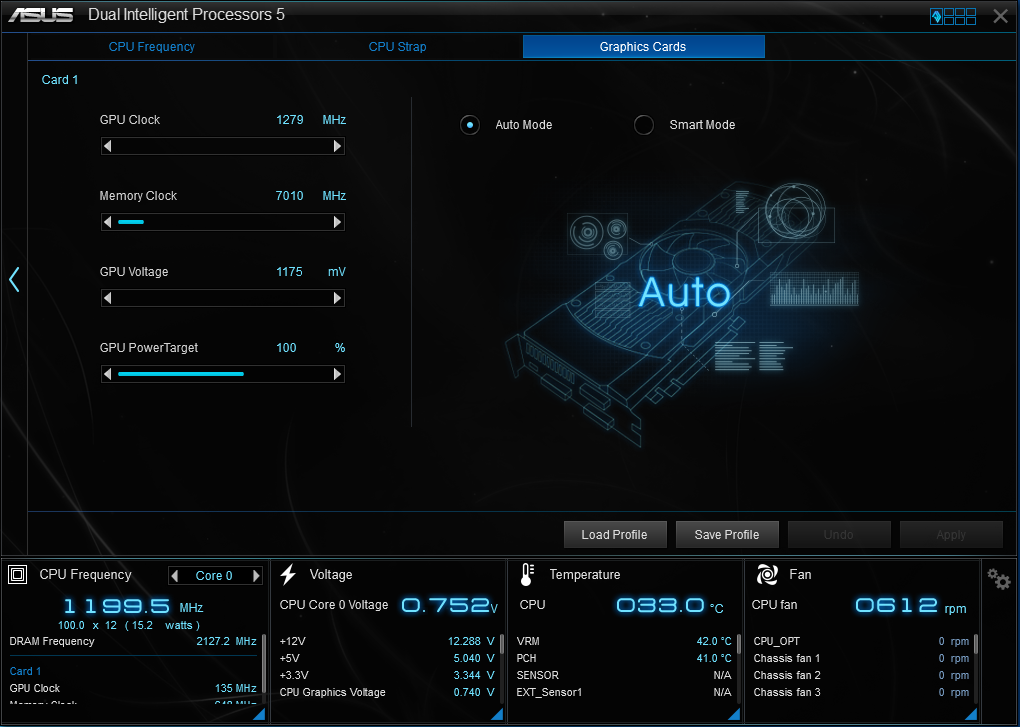Click the Fan spinner icon
Screen dimensions: 1020x727
[x=767, y=575]
